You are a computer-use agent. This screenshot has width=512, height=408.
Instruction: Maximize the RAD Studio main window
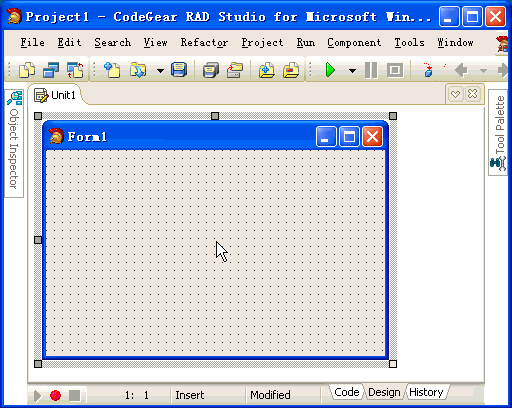472,17
